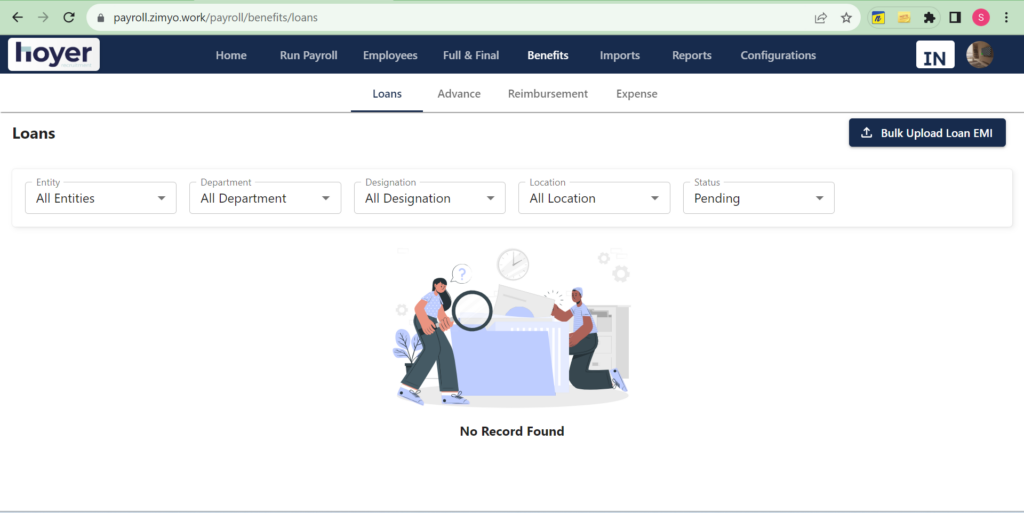Expand the Department dropdown
This screenshot has height=513, width=1024.
point(265,198)
